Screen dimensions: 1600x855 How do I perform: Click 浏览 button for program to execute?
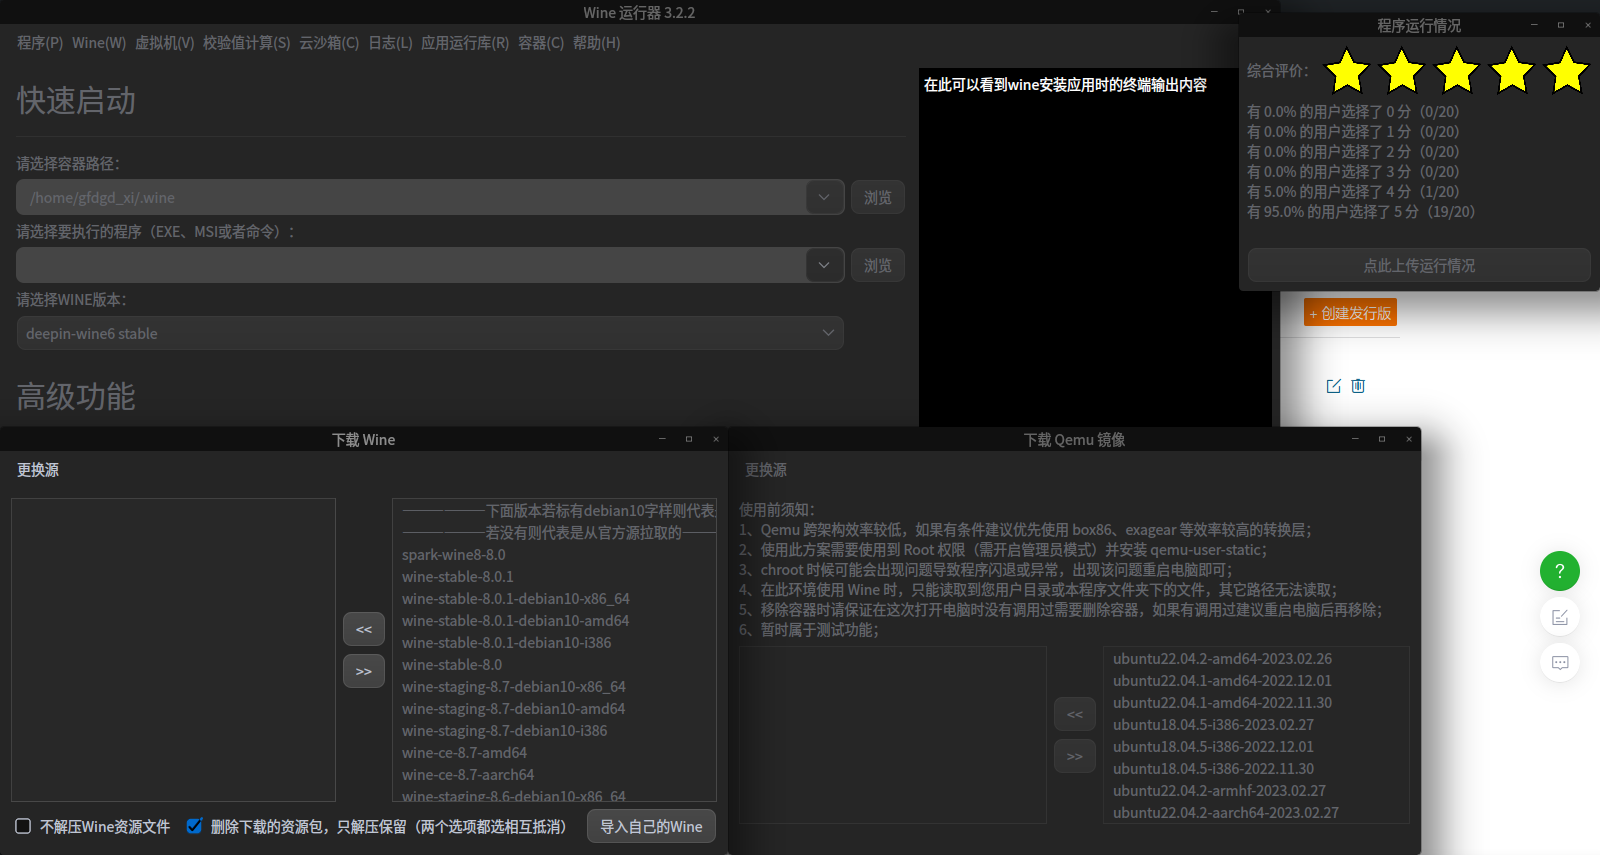pos(878,265)
